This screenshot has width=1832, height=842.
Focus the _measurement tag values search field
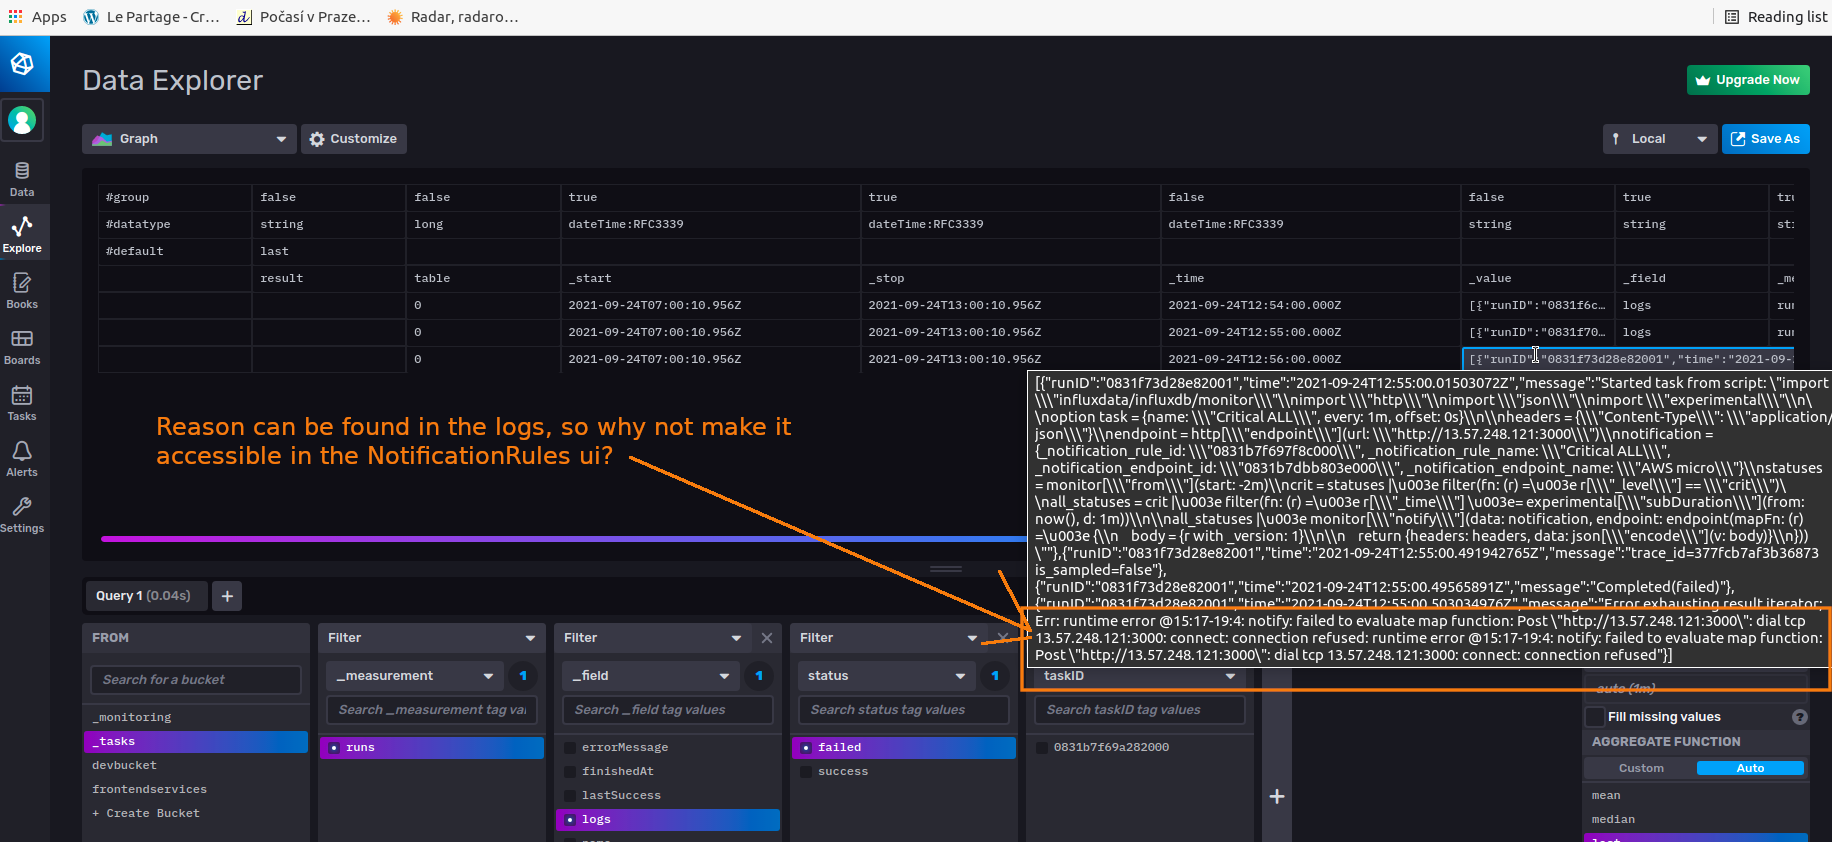432,710
